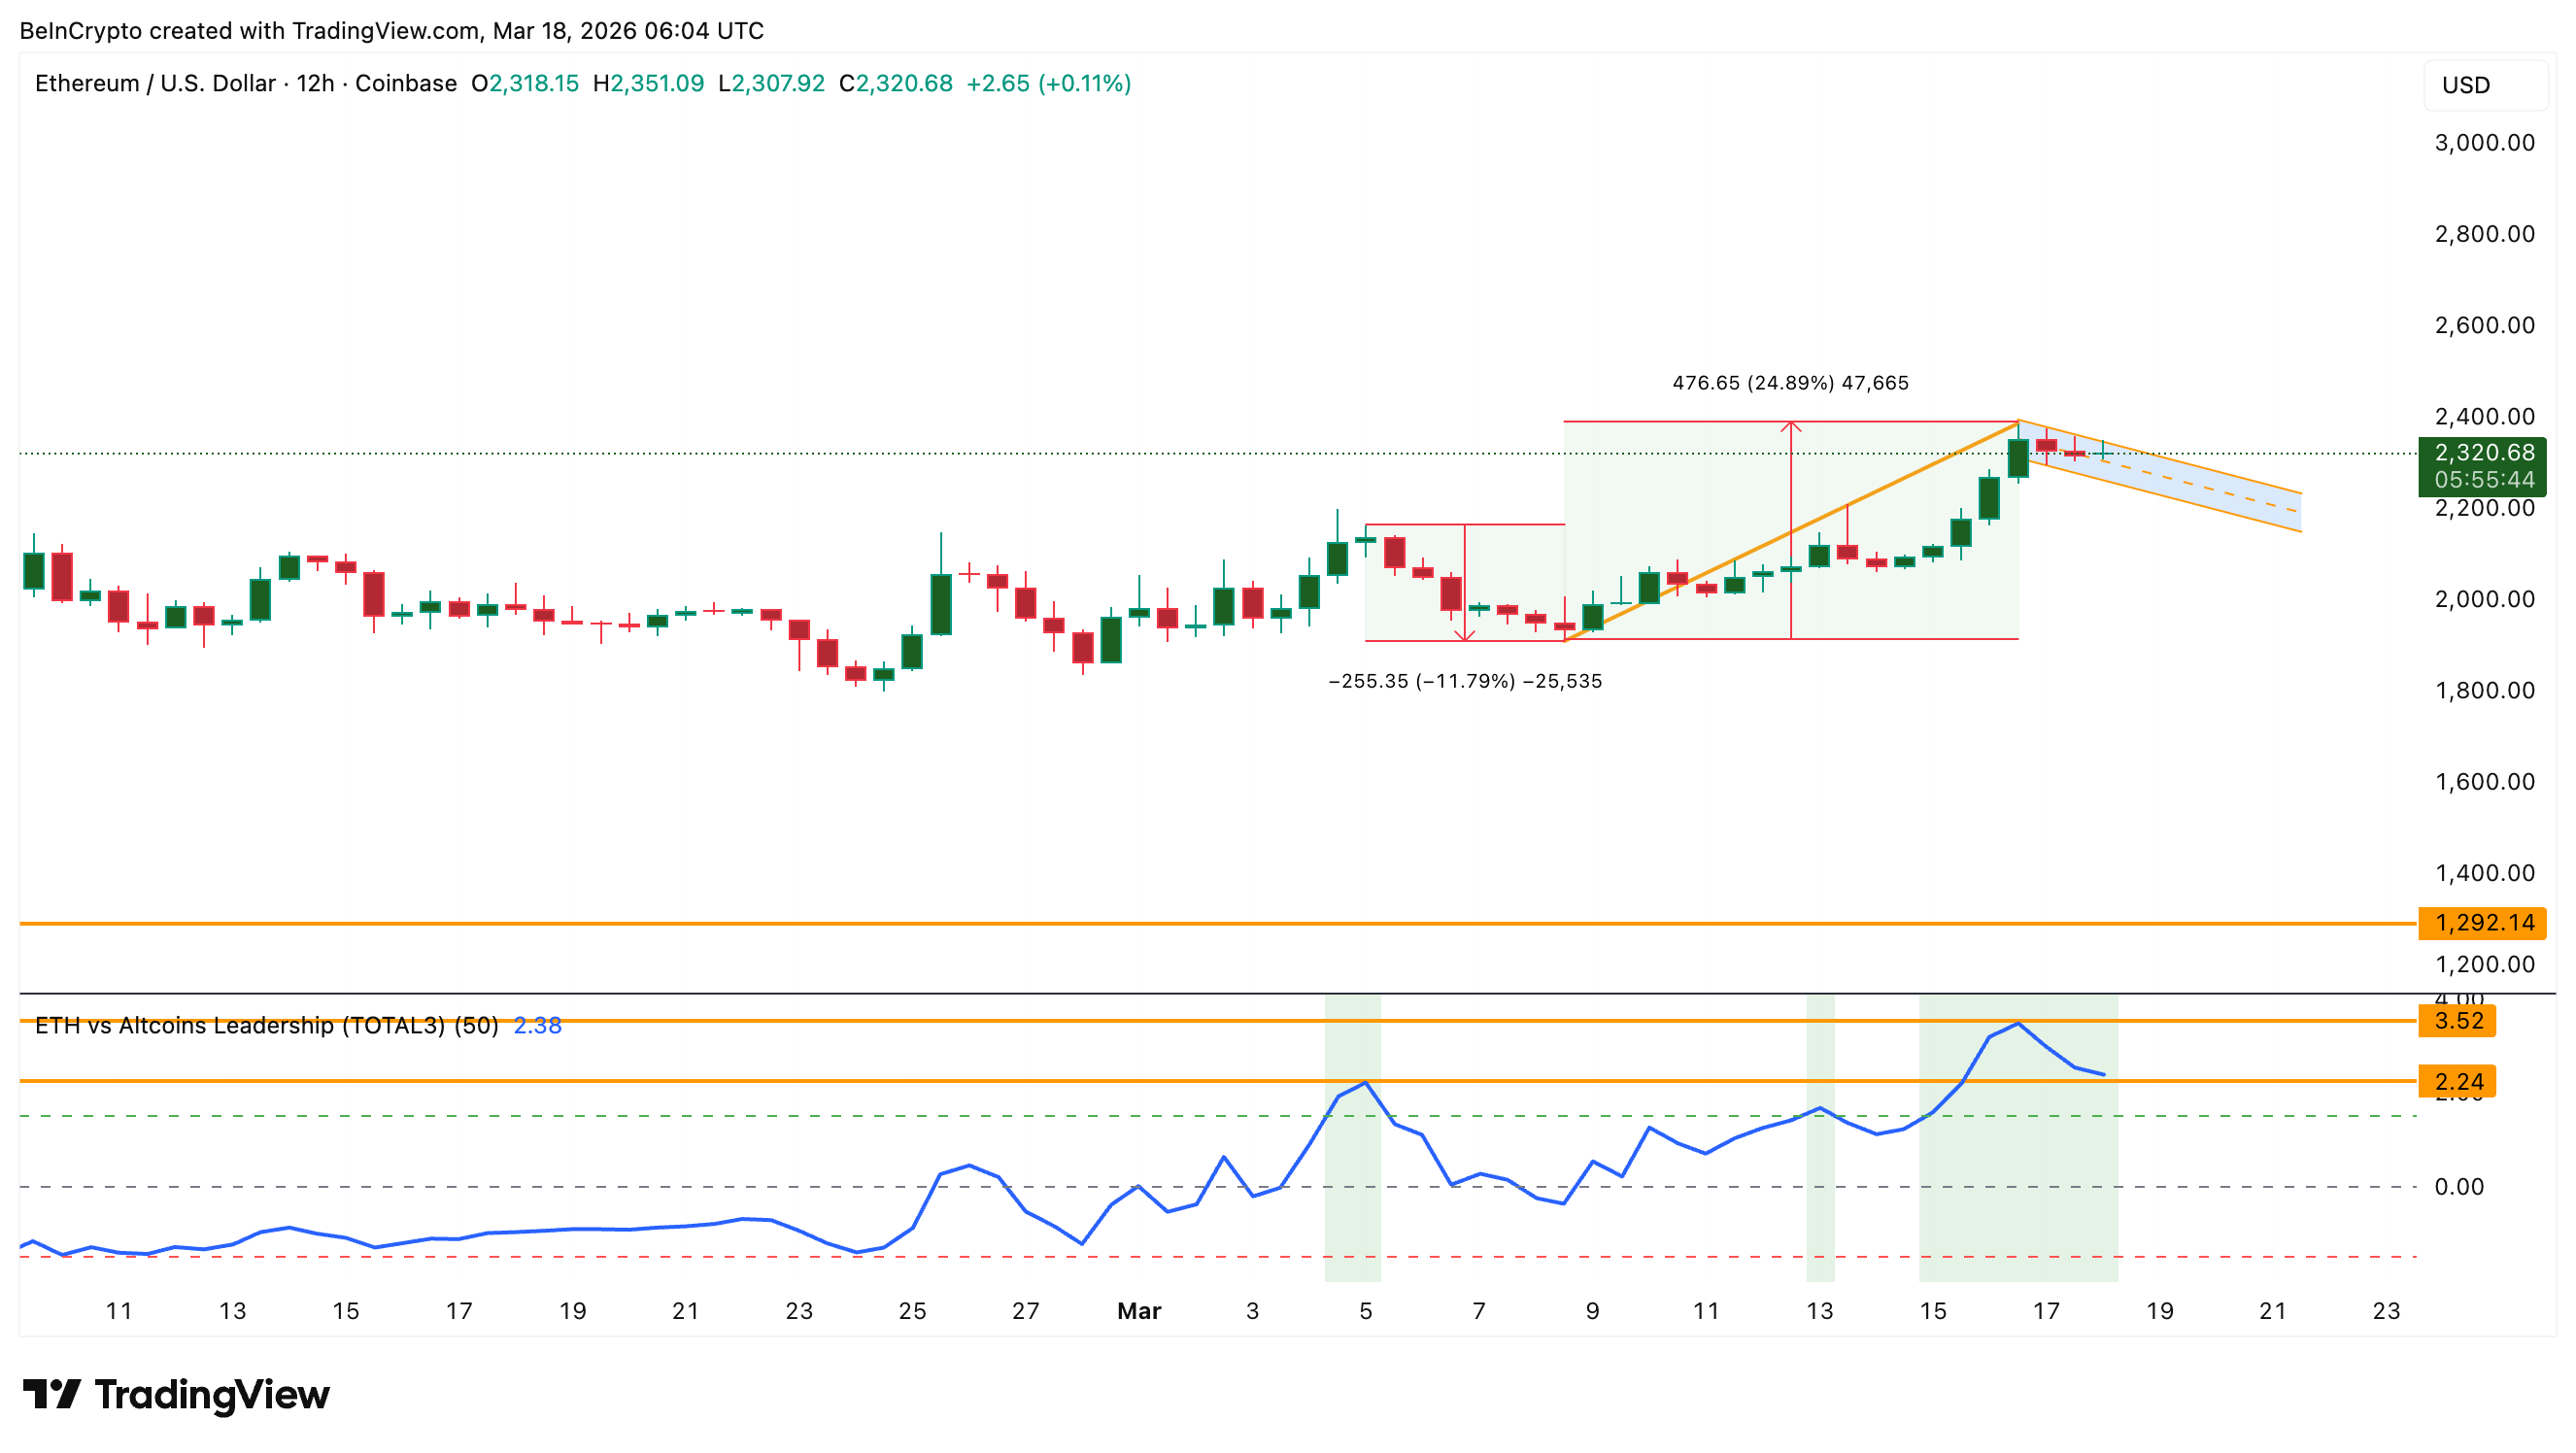The height and width of the screenshot is (1453, 2576).
Task: Click the current price label 2,320.68
Action: click(x=2483, y=453)
